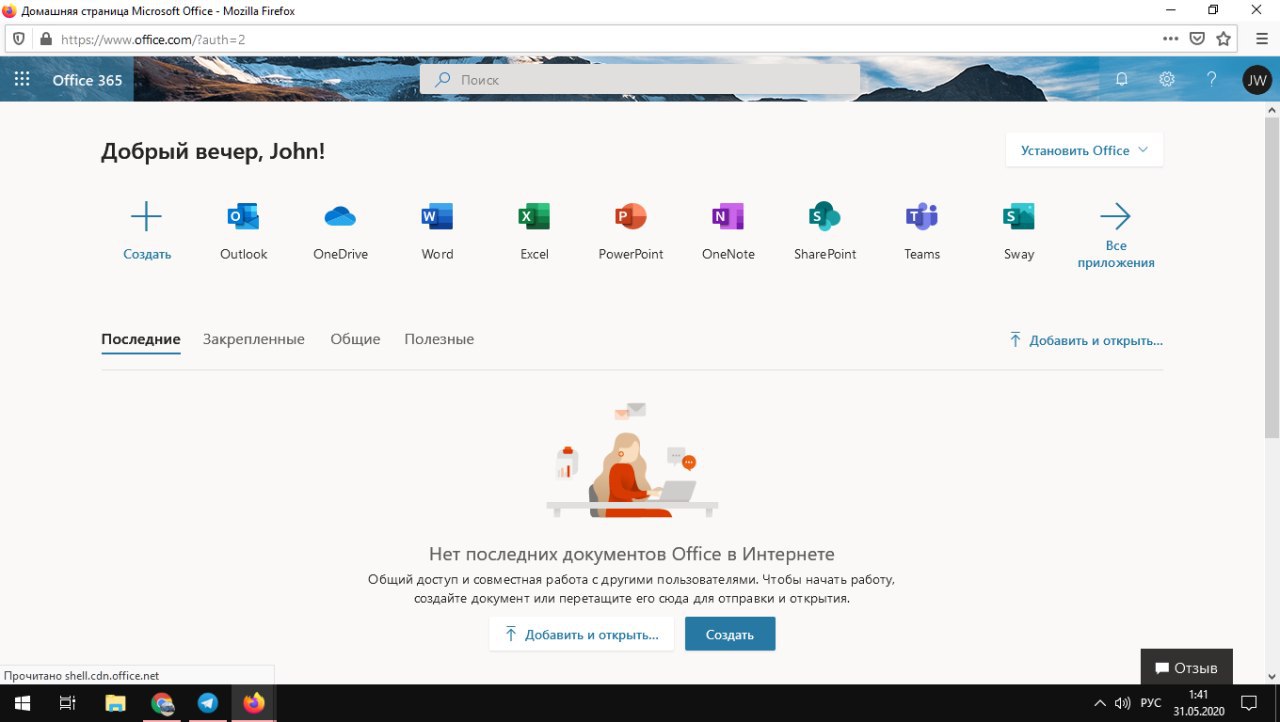
Task: Click top-right Добавить и открыть link
Action: (x=1086, y=340)
